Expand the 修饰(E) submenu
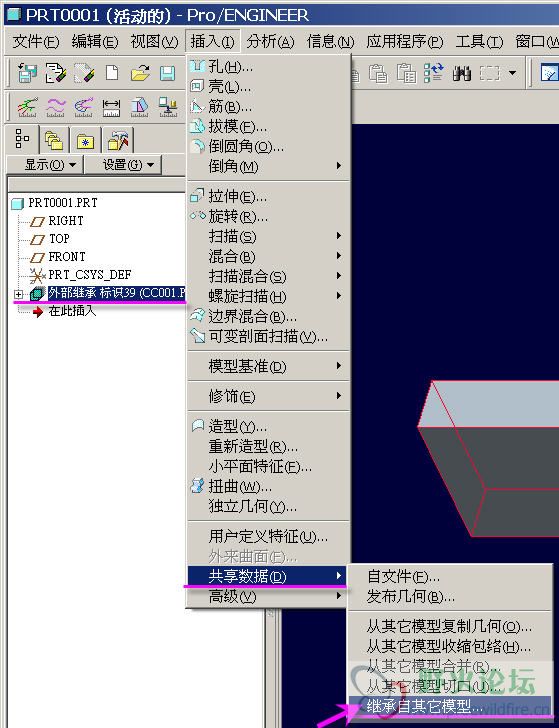 (x=268, y=396)
